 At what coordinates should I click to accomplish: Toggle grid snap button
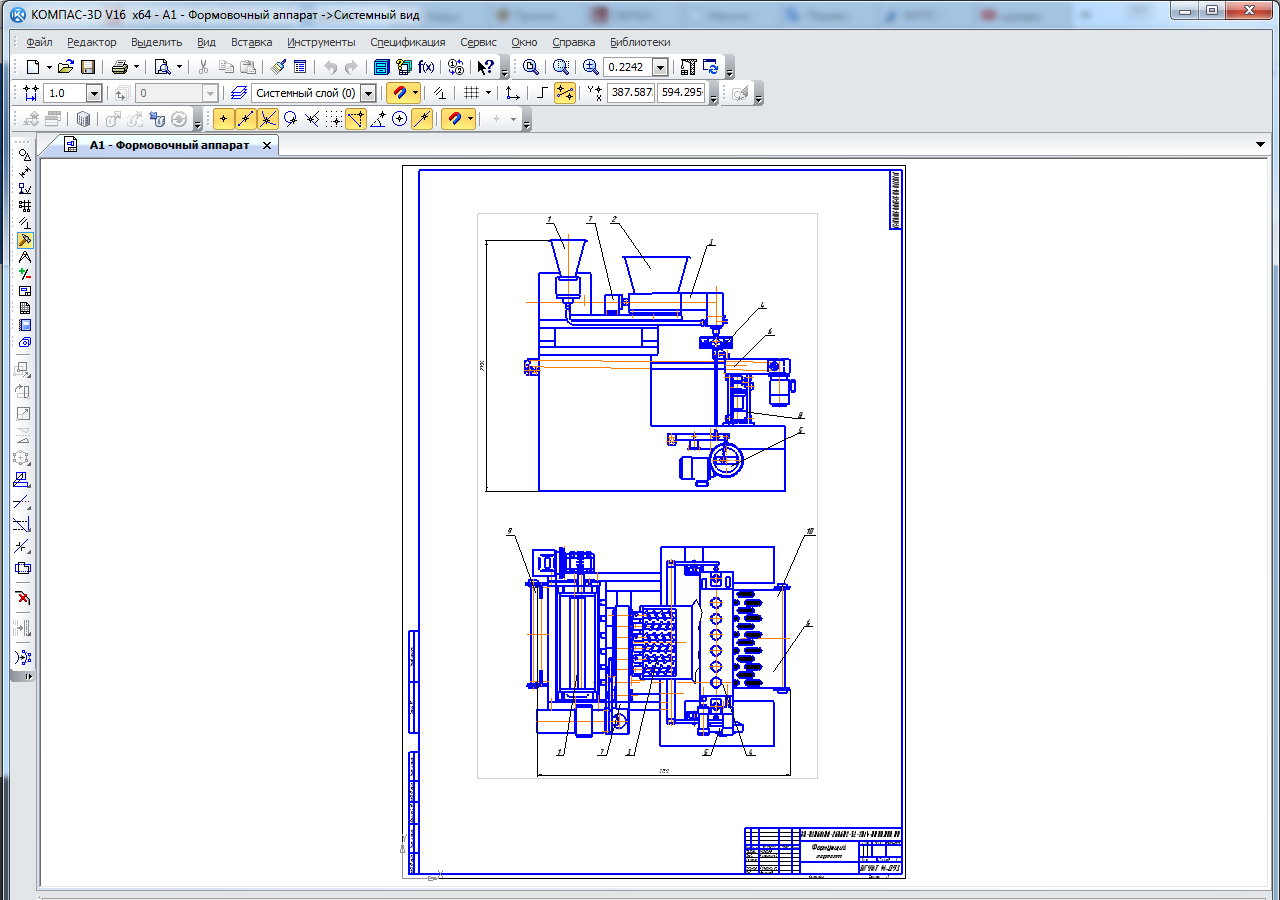[334, 119]
